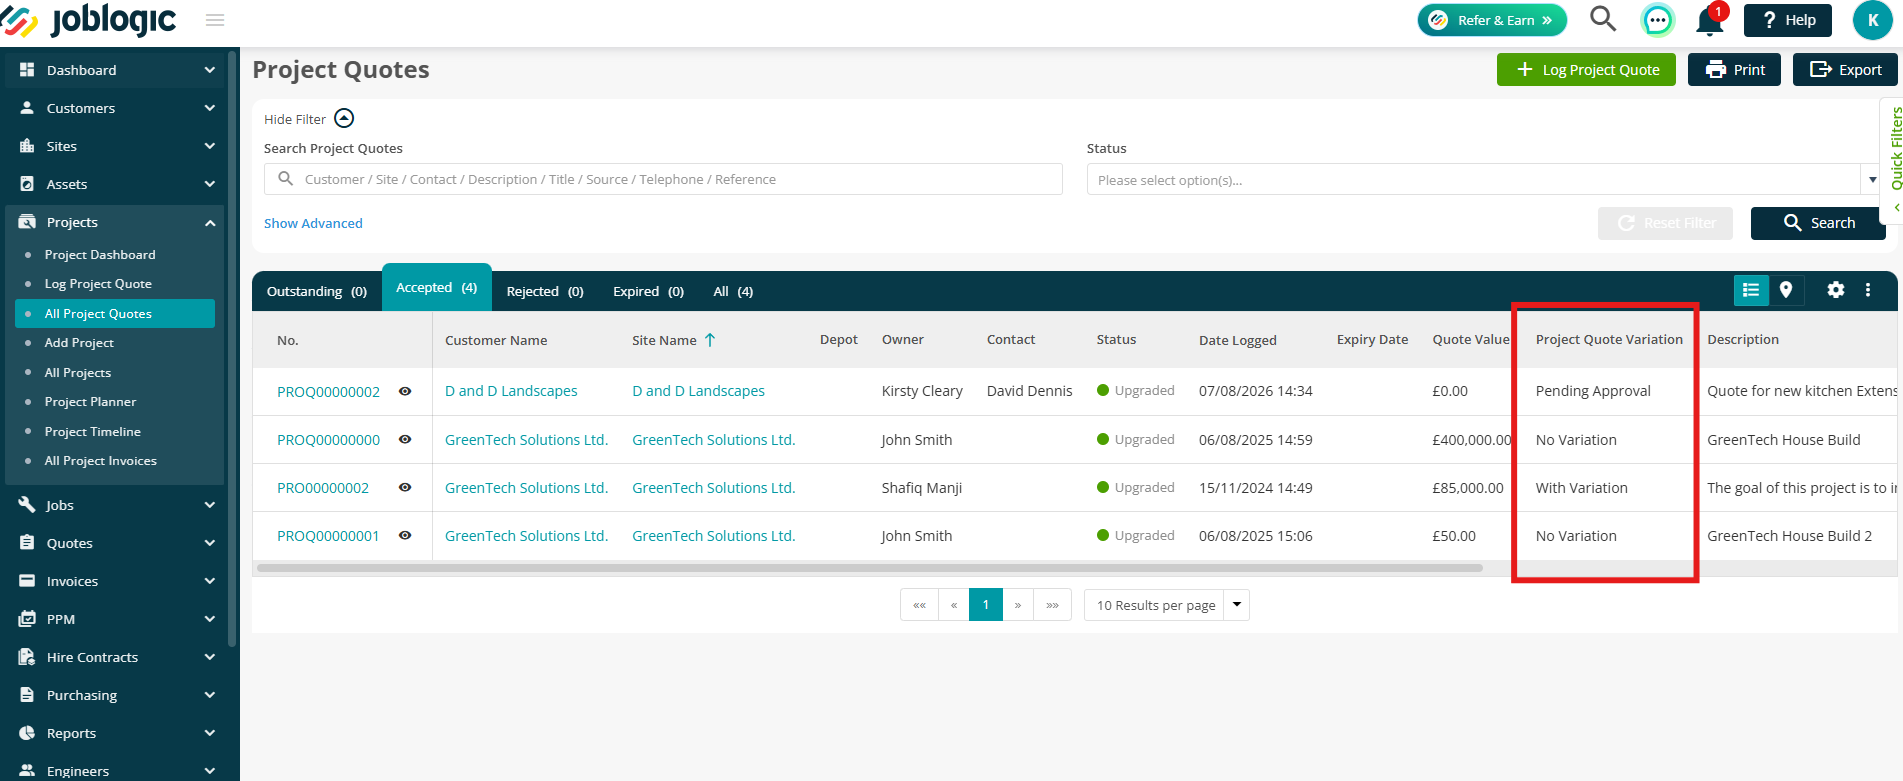
Task: Switch to list view icon
Action: tap(1751, 290)
